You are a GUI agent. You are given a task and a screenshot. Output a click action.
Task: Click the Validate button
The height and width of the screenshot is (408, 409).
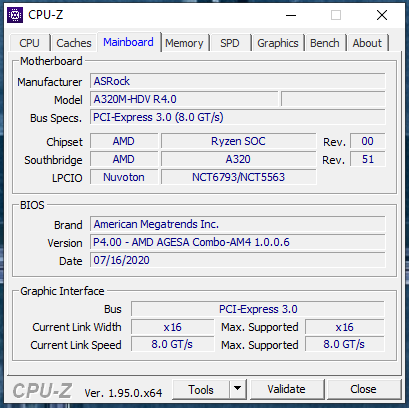(x=286, y=389)
